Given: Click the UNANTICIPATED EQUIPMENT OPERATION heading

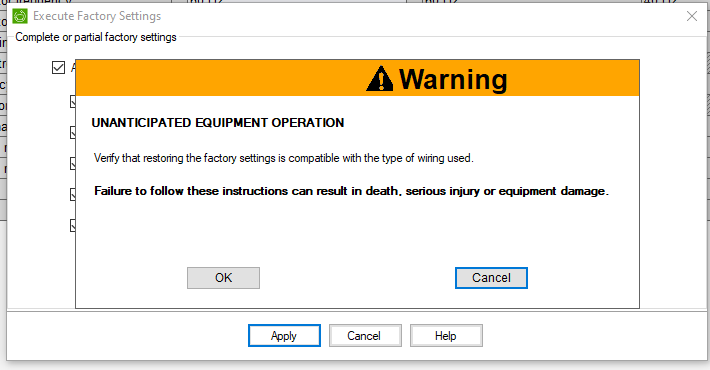Looking at the screenshot, I should click(218, 123).
